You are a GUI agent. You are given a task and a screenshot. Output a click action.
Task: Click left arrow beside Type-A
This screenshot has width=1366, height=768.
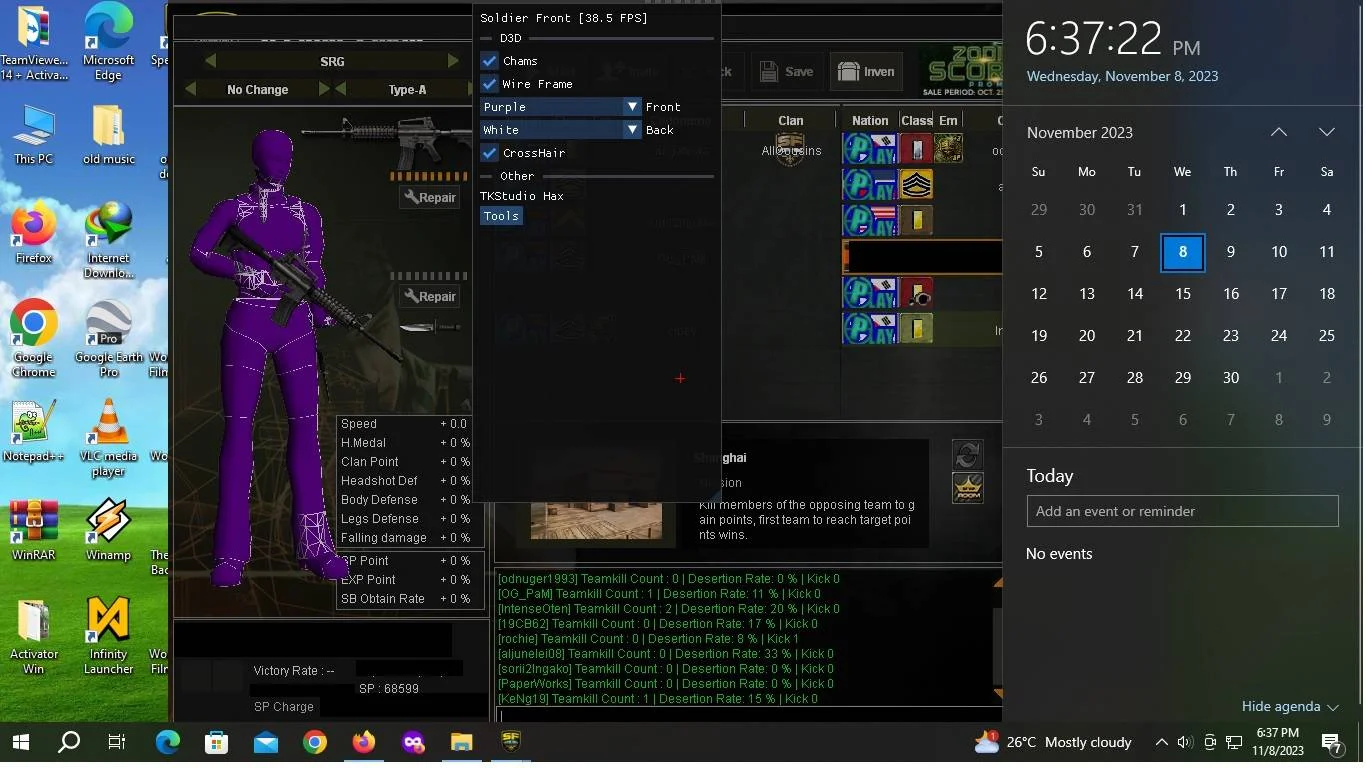(x=341, y=89)
